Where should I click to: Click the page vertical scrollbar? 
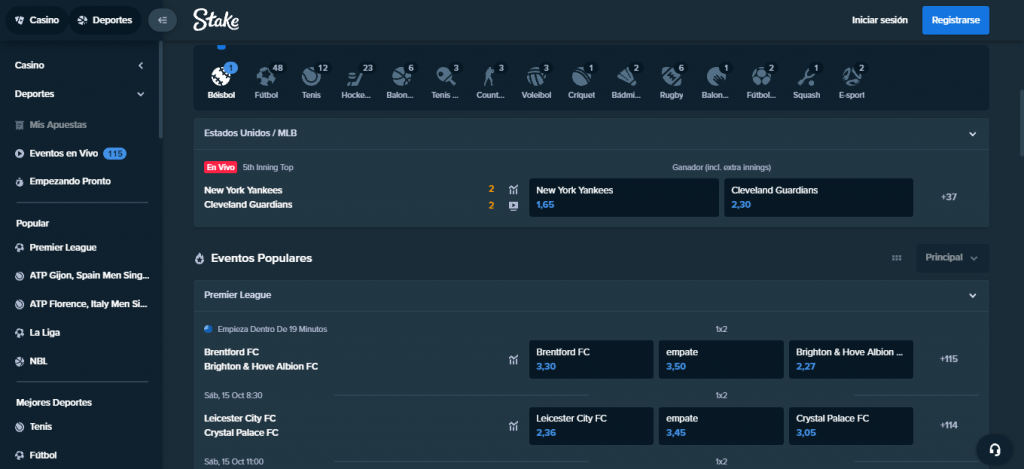coord(1020,122)
